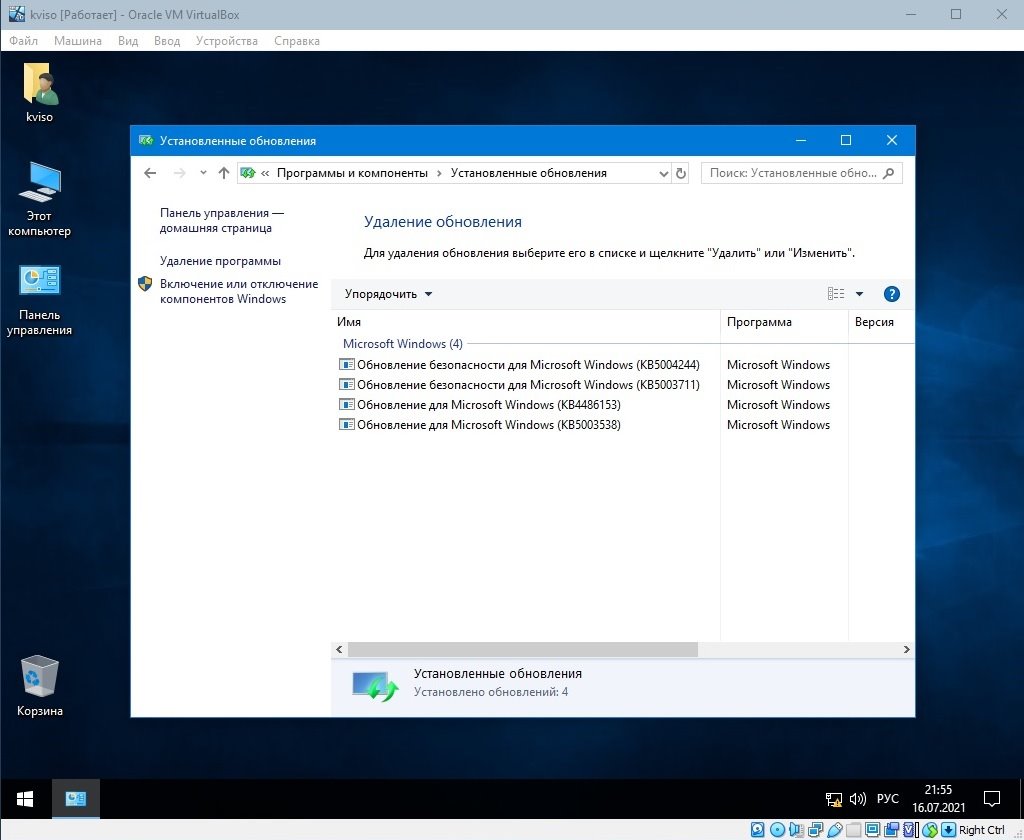1024x840 pixels.
Task: Click the VirtualBox keyboard capture arrow icon
Action: [x=949, y=830]
